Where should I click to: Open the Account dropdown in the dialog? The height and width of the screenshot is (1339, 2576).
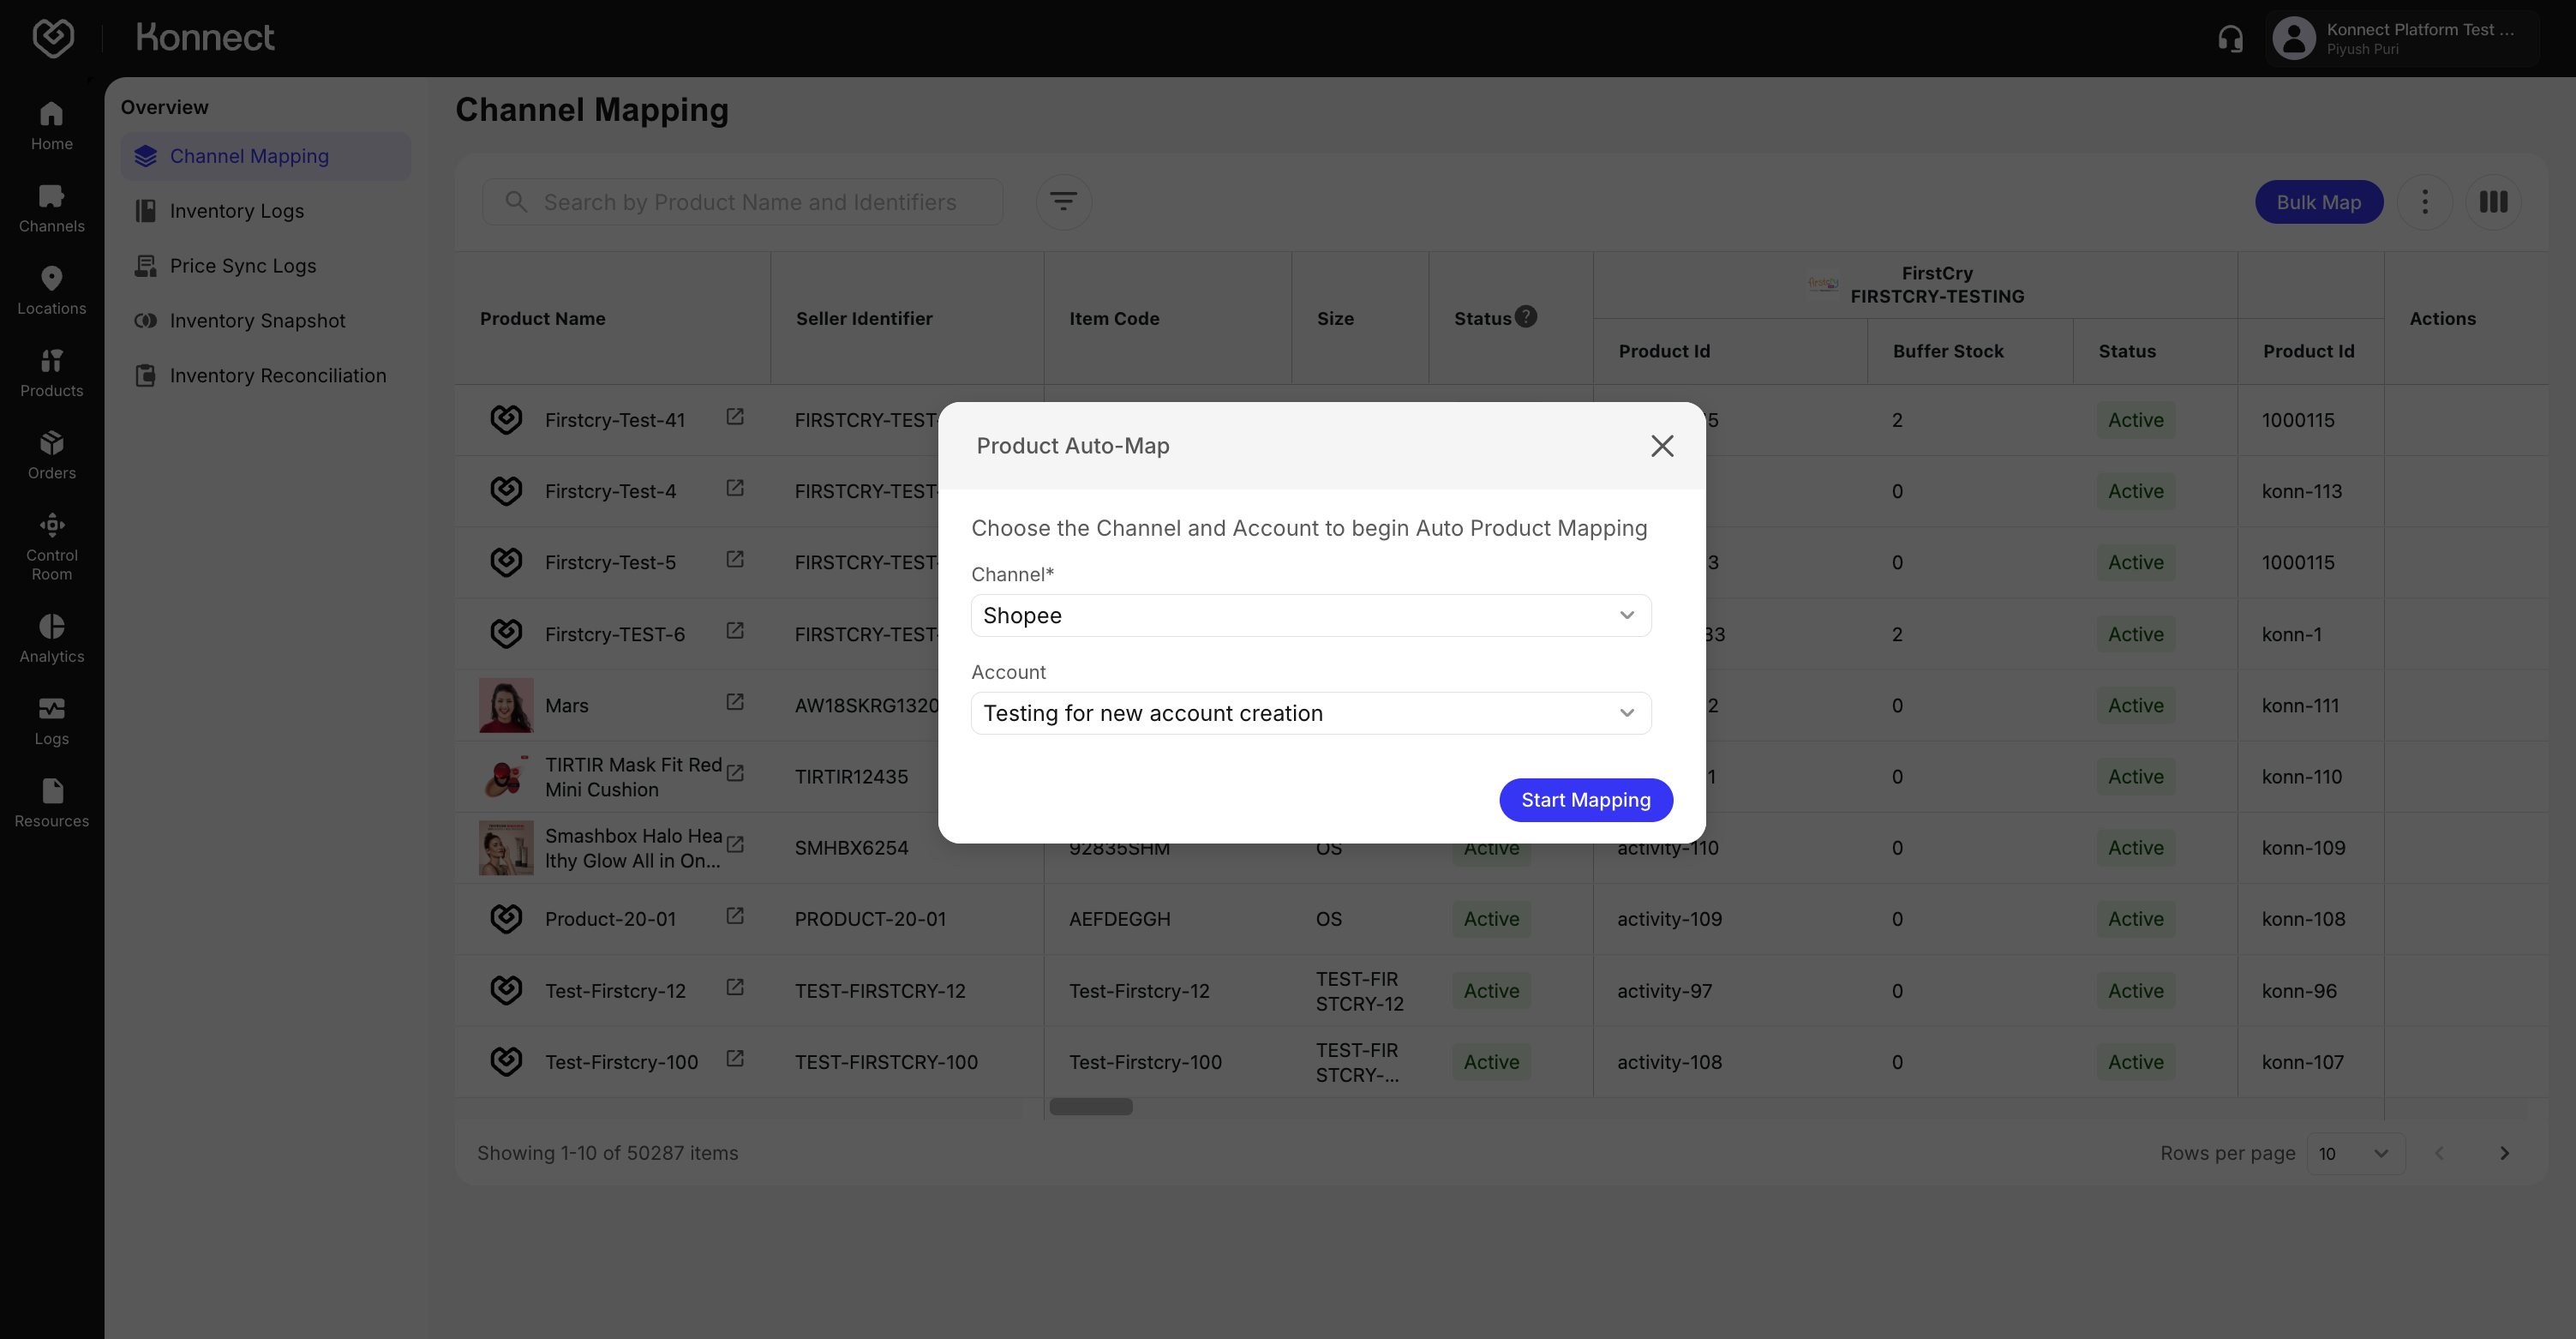click(1311, 713)
